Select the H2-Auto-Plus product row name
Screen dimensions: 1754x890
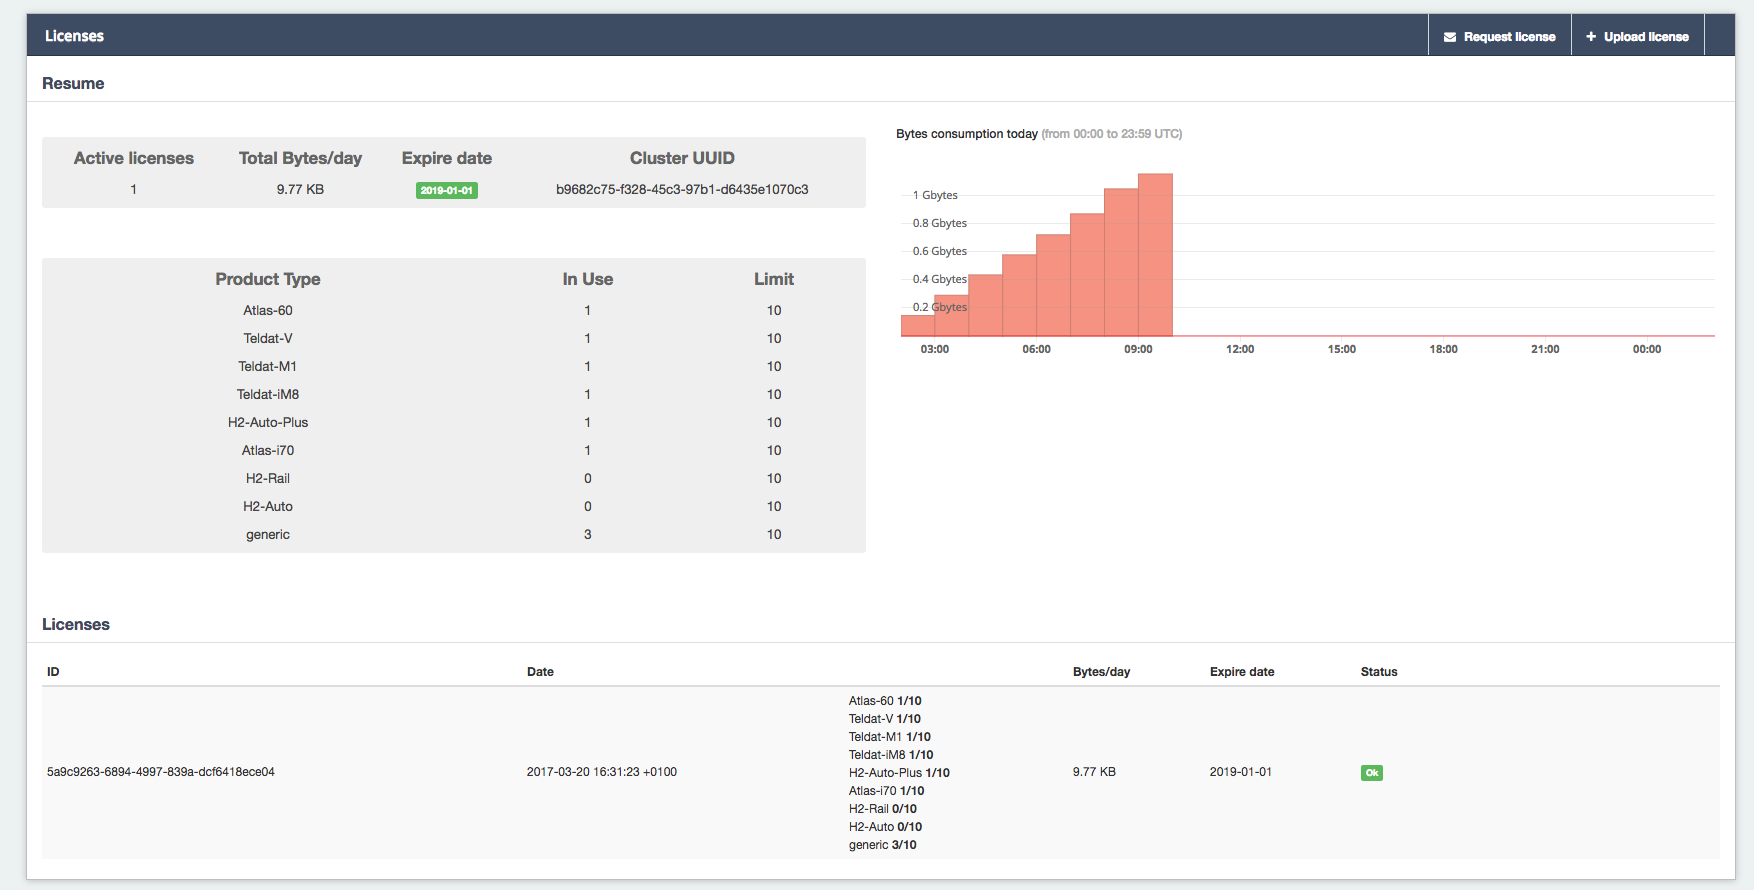(268, 422)
